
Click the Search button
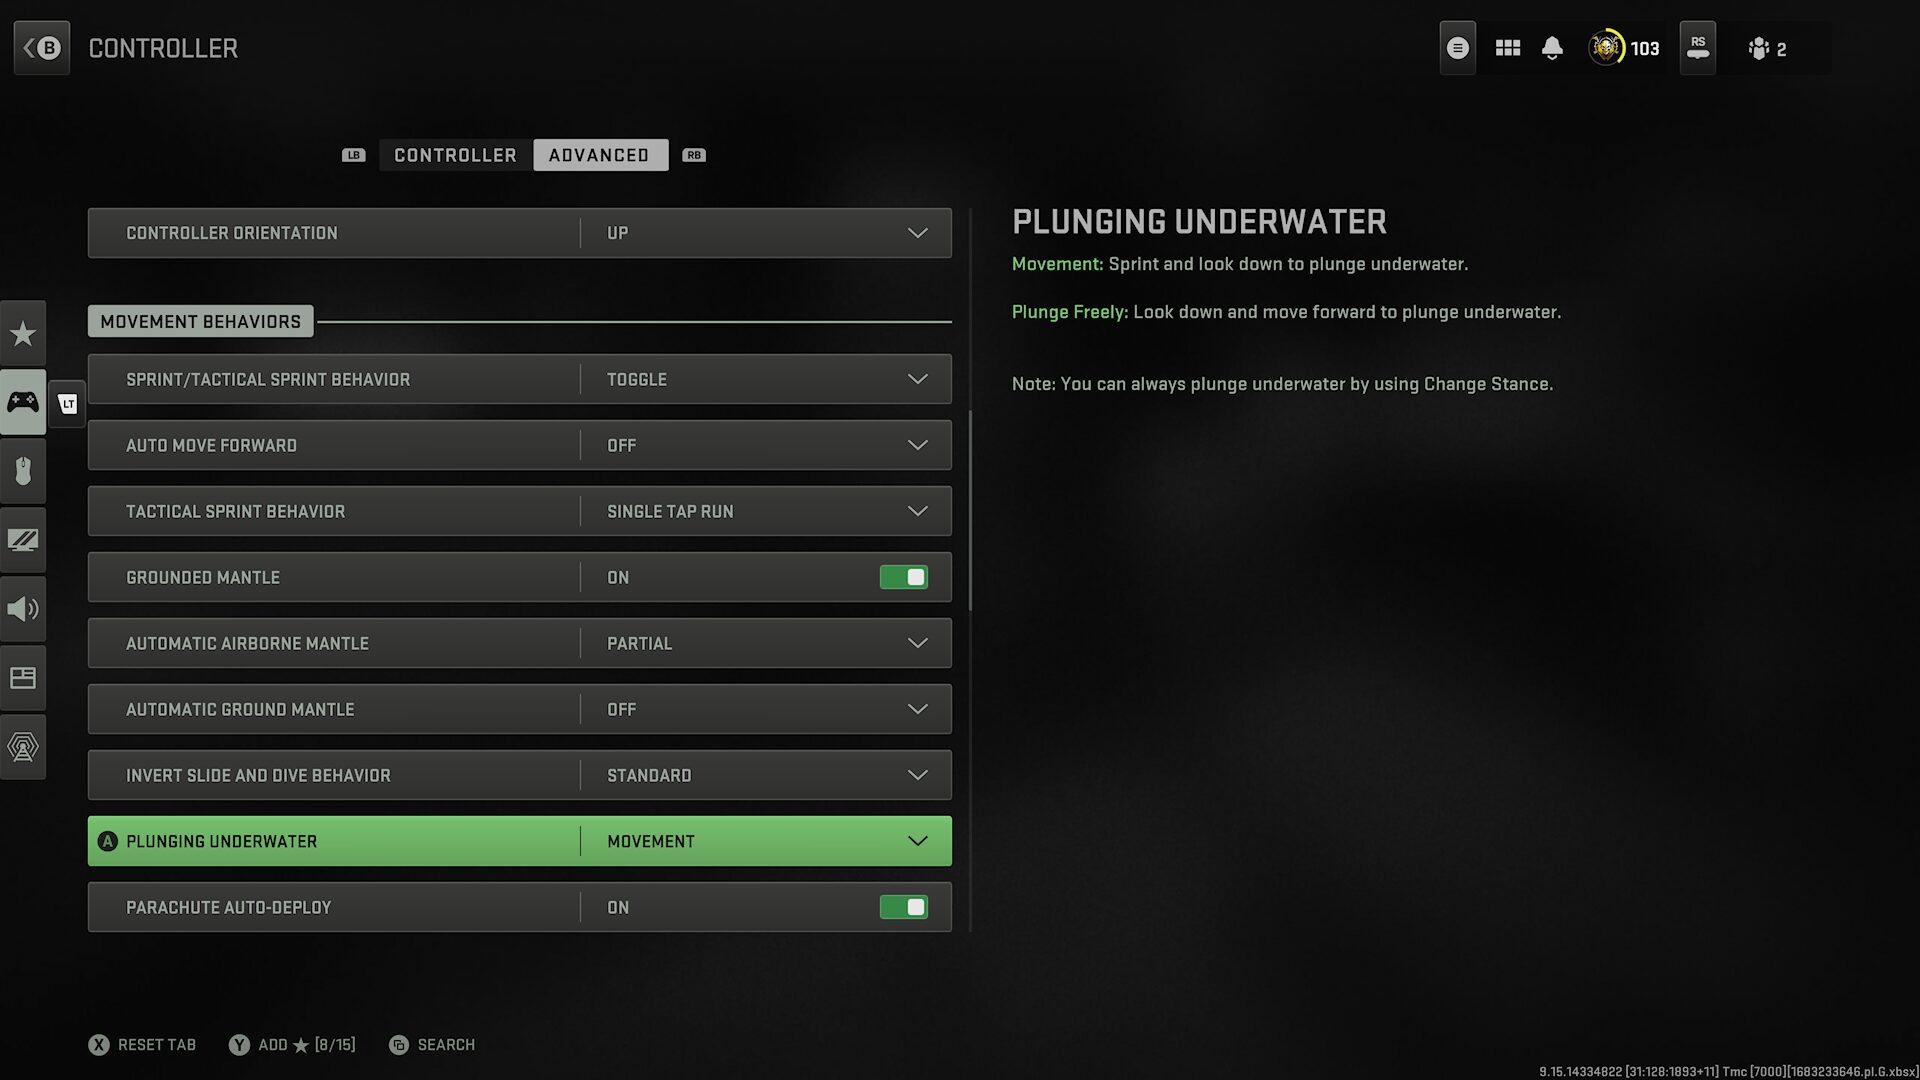432,1045
